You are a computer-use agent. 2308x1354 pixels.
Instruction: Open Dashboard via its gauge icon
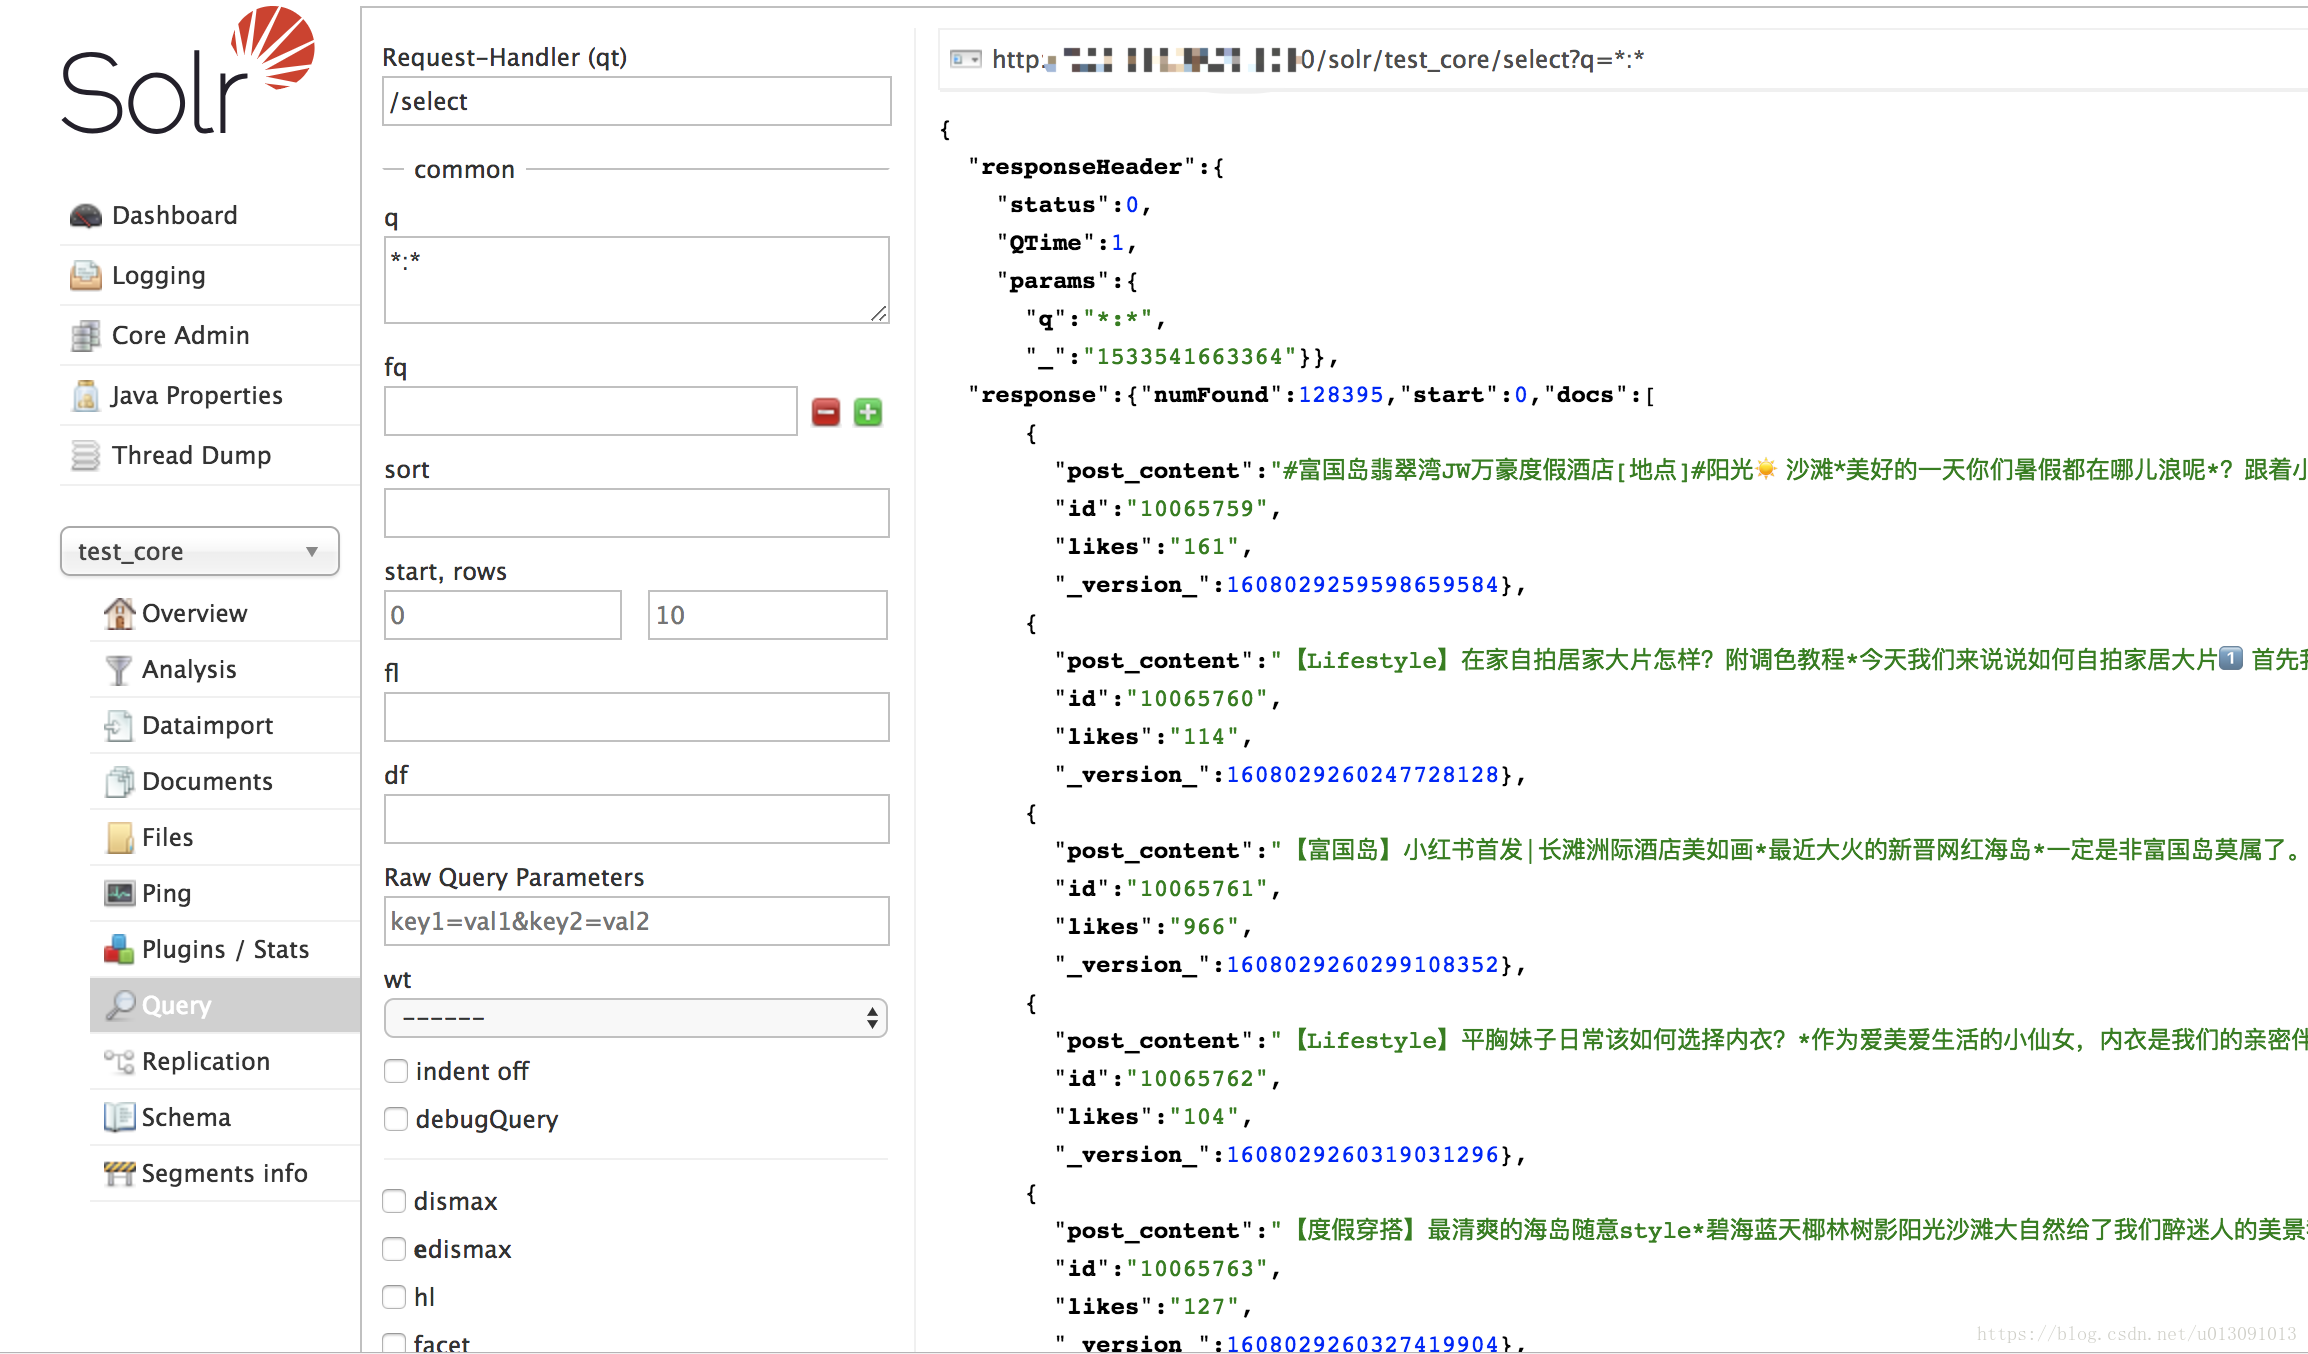coord(86,215)
